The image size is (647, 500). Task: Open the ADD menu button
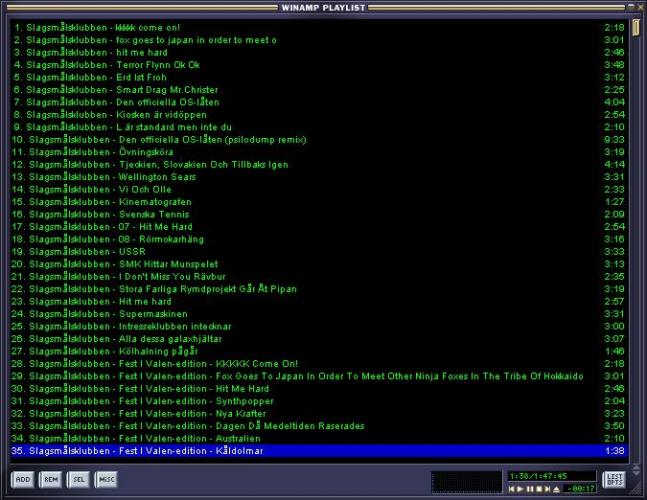(22, 480)
